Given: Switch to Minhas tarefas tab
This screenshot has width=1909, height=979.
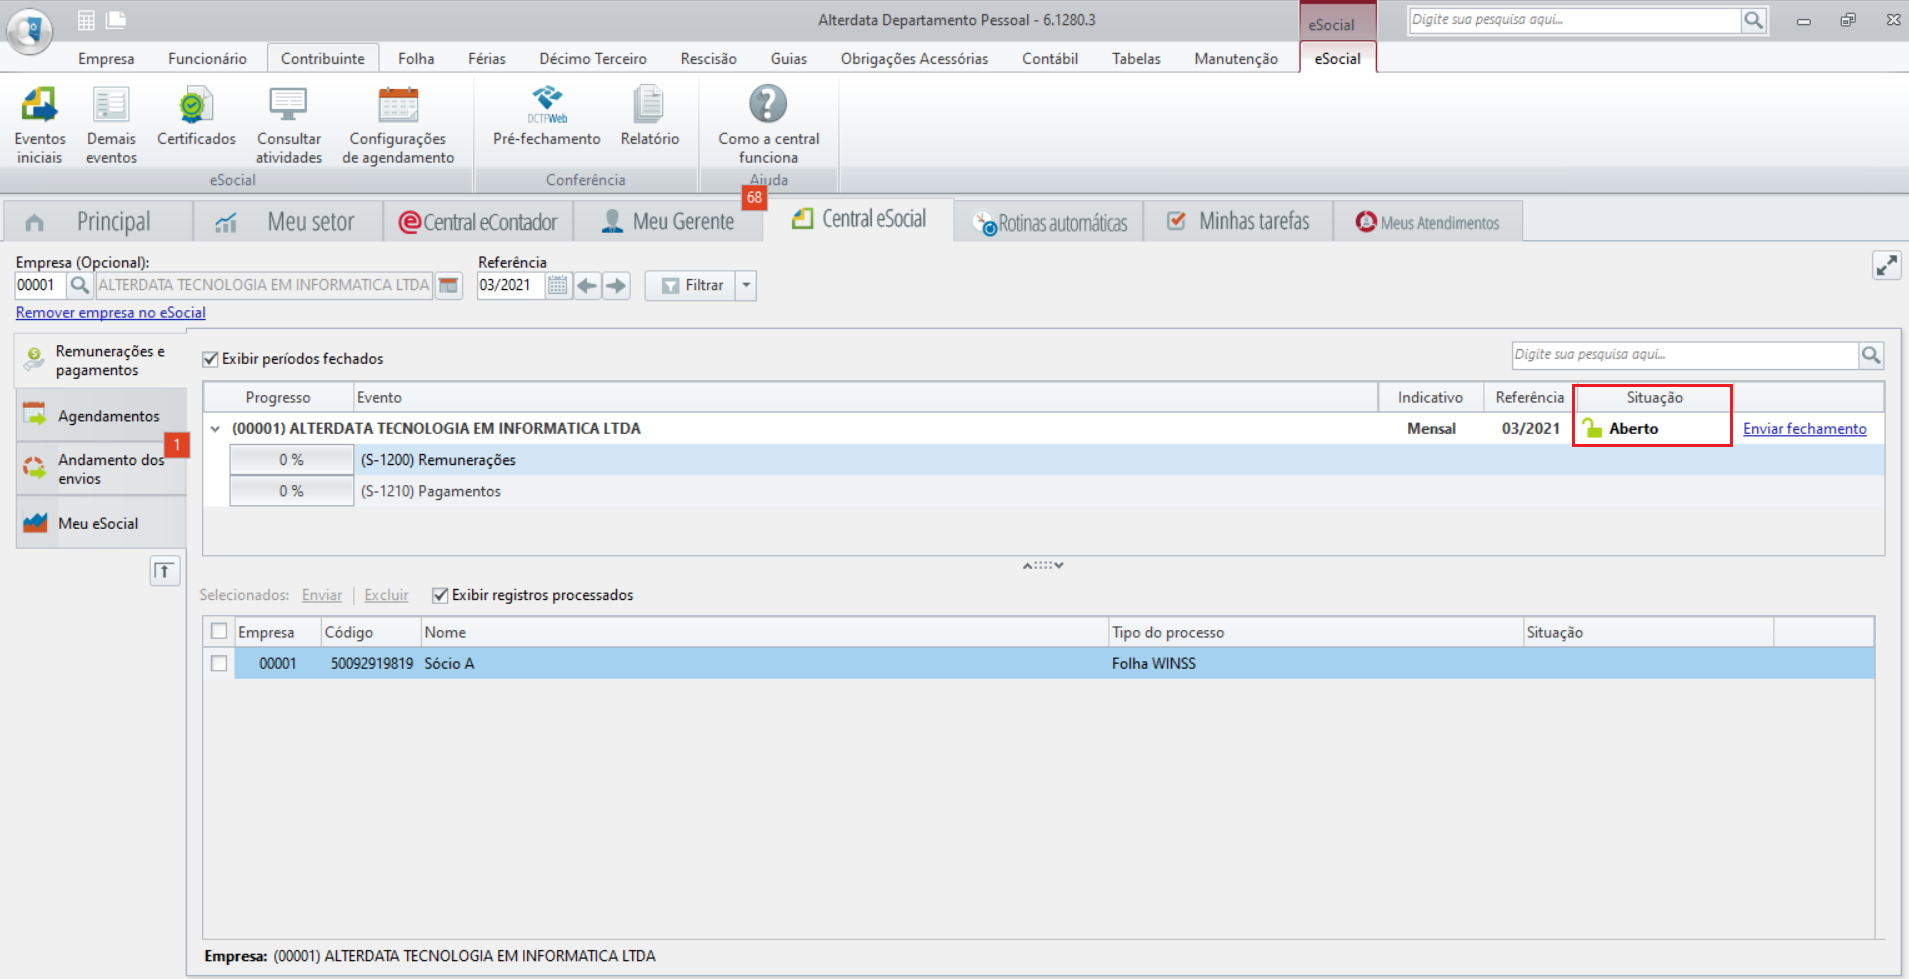Looking at the screenshot, I should pyautogui.click(x=1238, y=222).
